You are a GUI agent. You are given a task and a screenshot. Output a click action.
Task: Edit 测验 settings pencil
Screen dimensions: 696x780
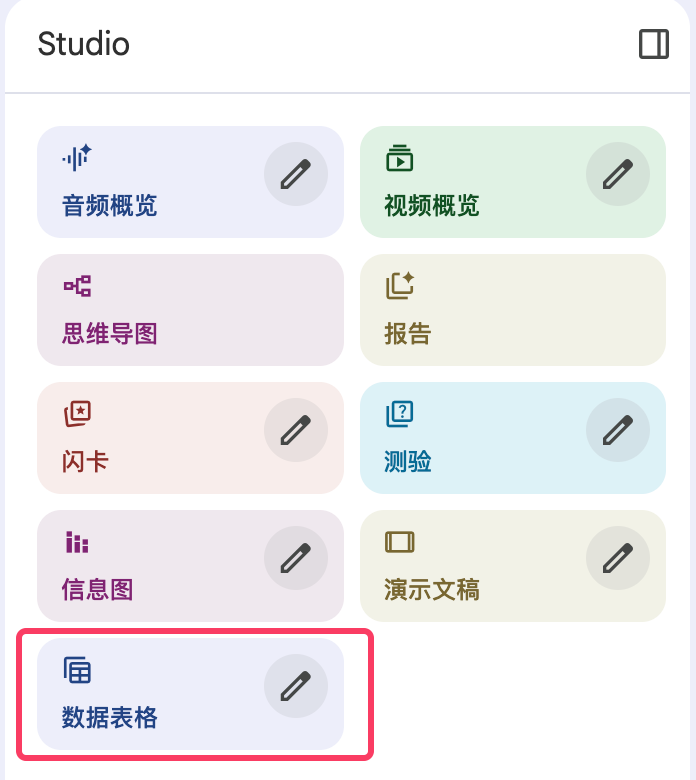coord(618,430)
